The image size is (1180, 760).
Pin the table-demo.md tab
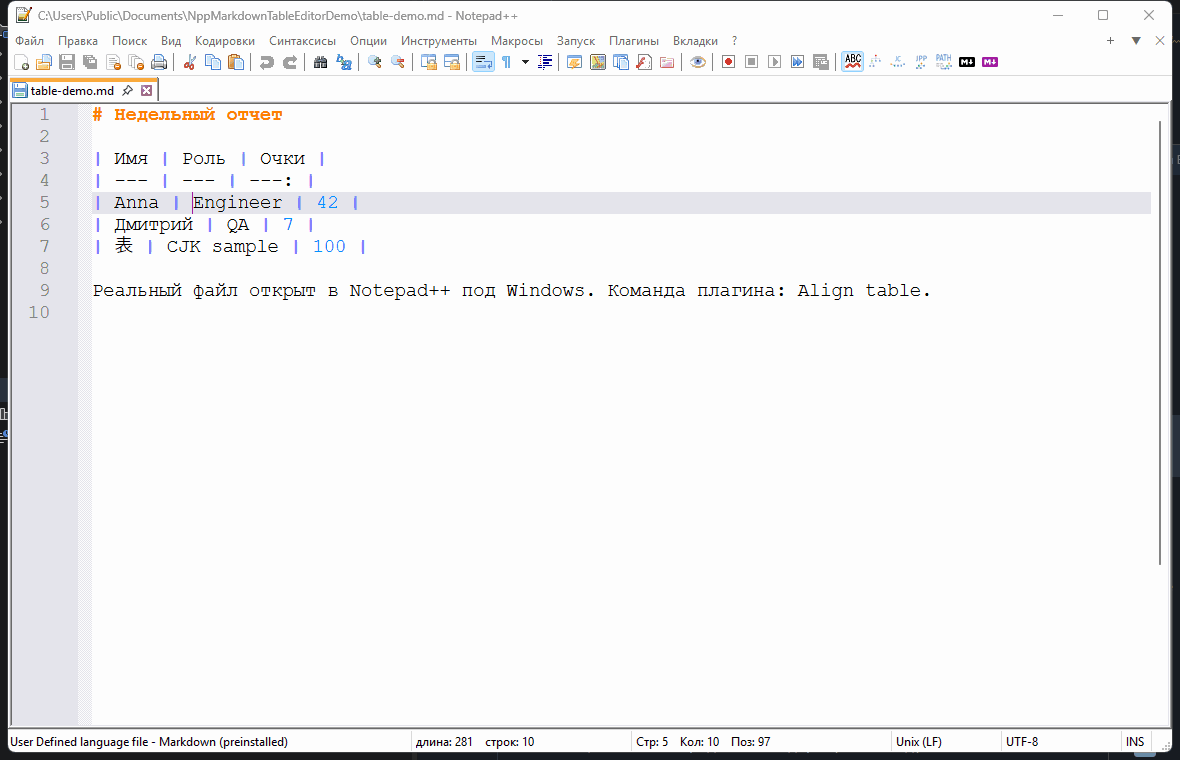pyautogui.click(x=127, y=90)
